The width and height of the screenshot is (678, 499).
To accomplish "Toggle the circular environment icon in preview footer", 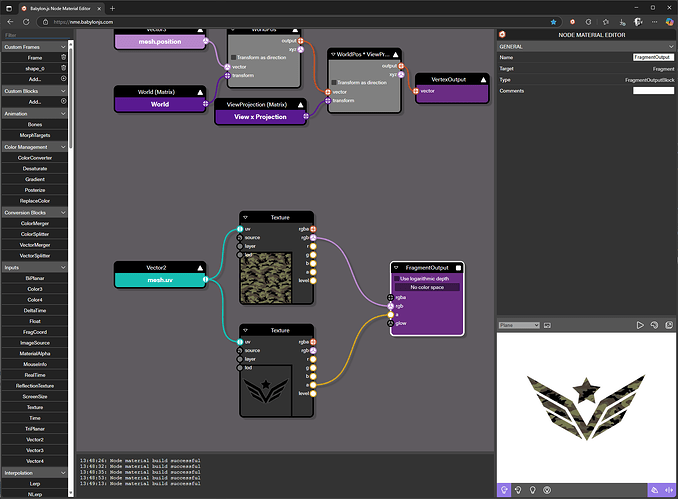I will pos(547,490).
